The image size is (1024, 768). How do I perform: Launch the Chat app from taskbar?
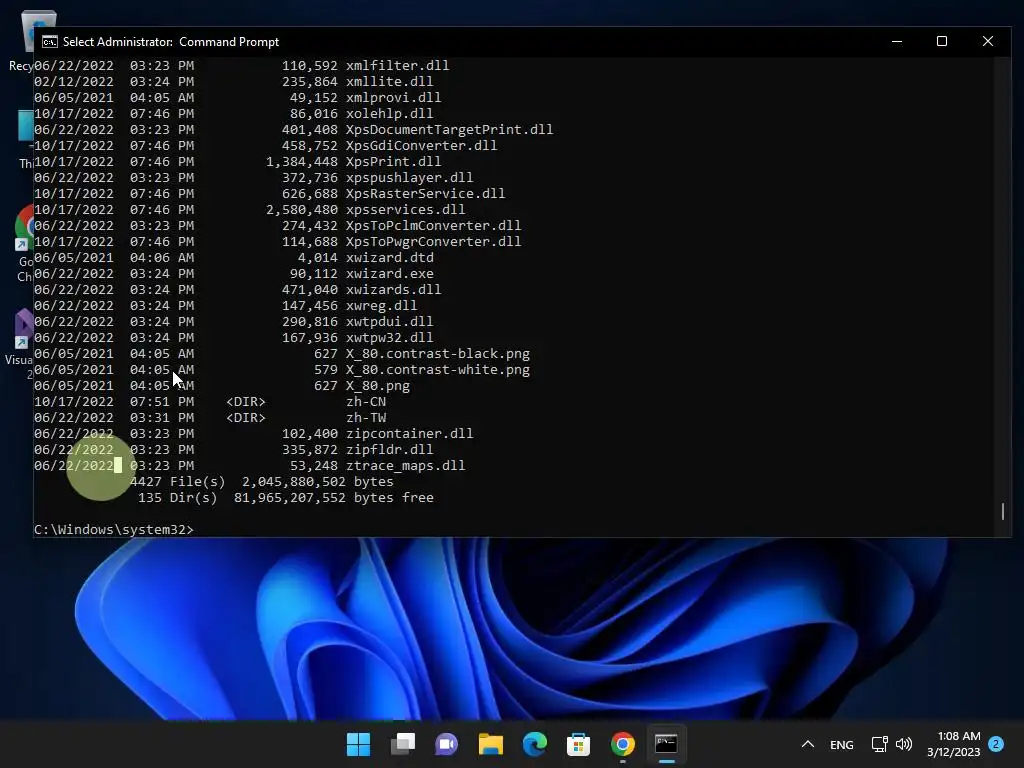(446, 744)
